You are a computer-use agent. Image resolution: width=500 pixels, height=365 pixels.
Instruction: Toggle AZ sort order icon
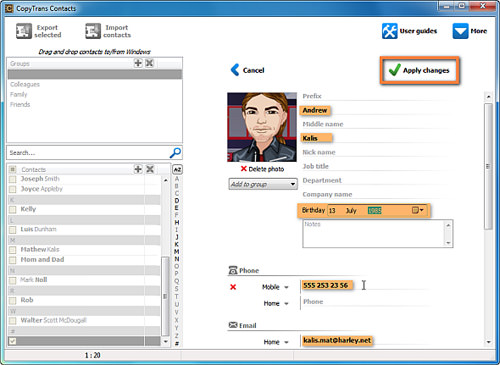coord(177,170)
